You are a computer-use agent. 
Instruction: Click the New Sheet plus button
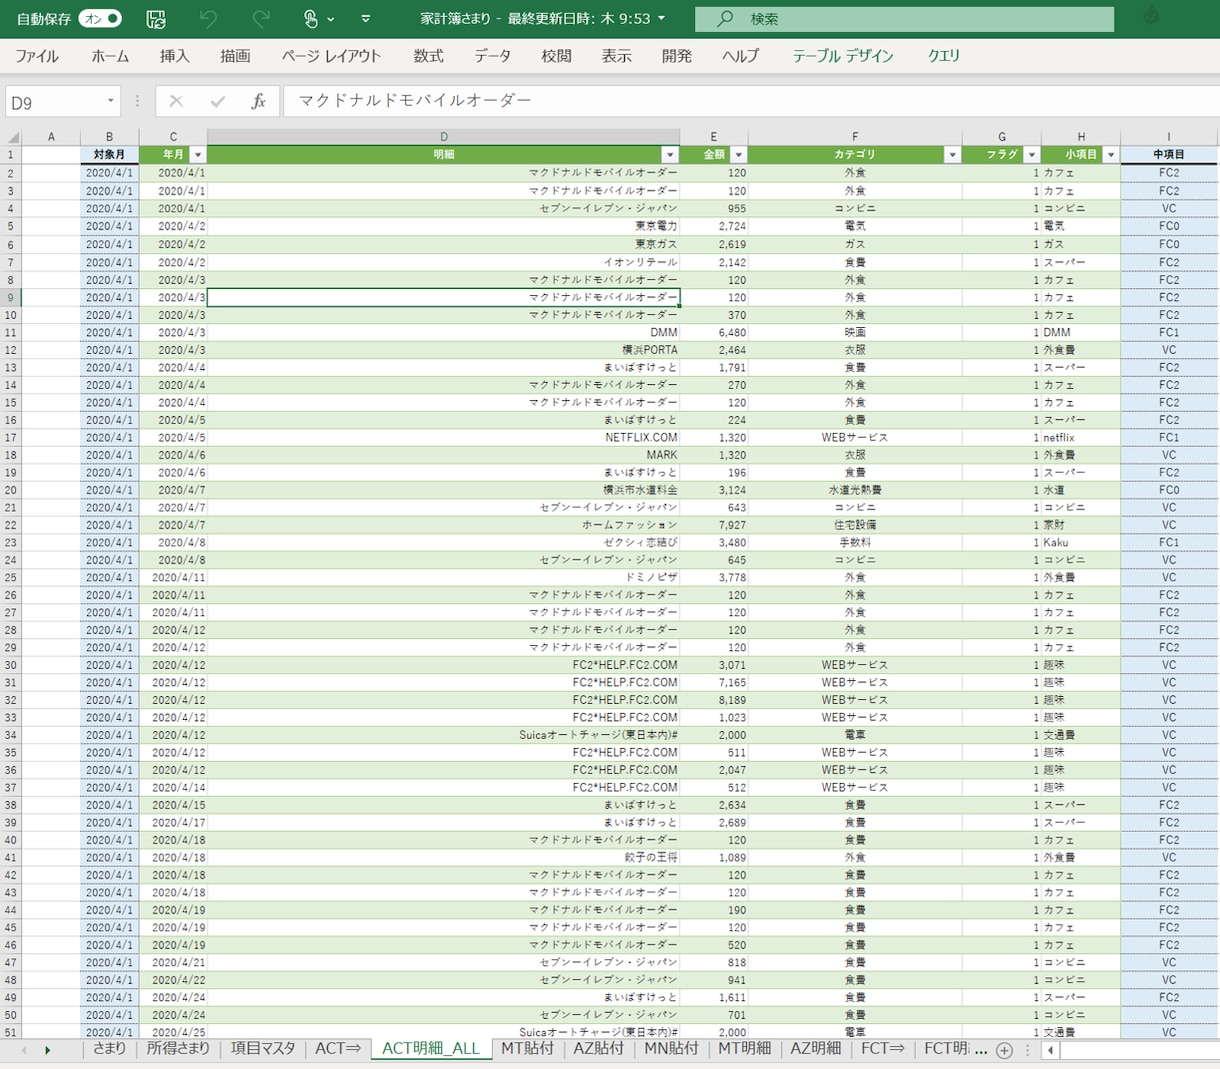point(1004,1050)
